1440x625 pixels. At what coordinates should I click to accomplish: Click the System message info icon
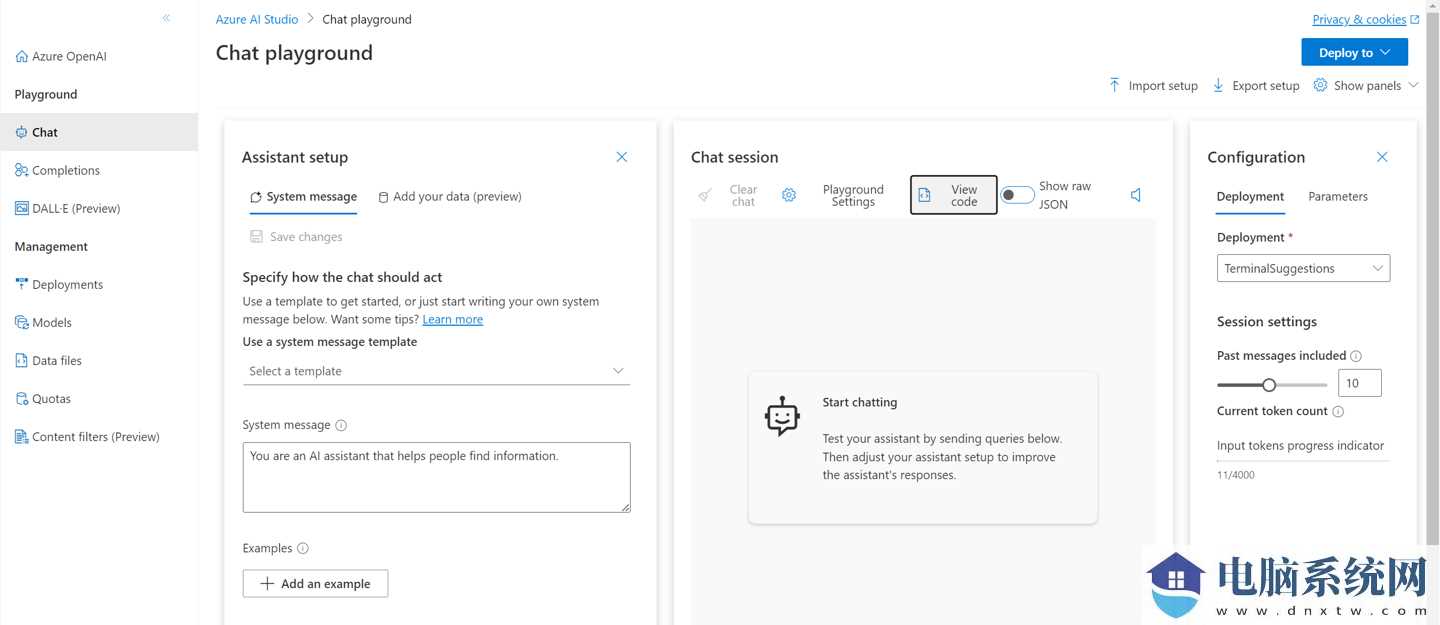(341, 425)
